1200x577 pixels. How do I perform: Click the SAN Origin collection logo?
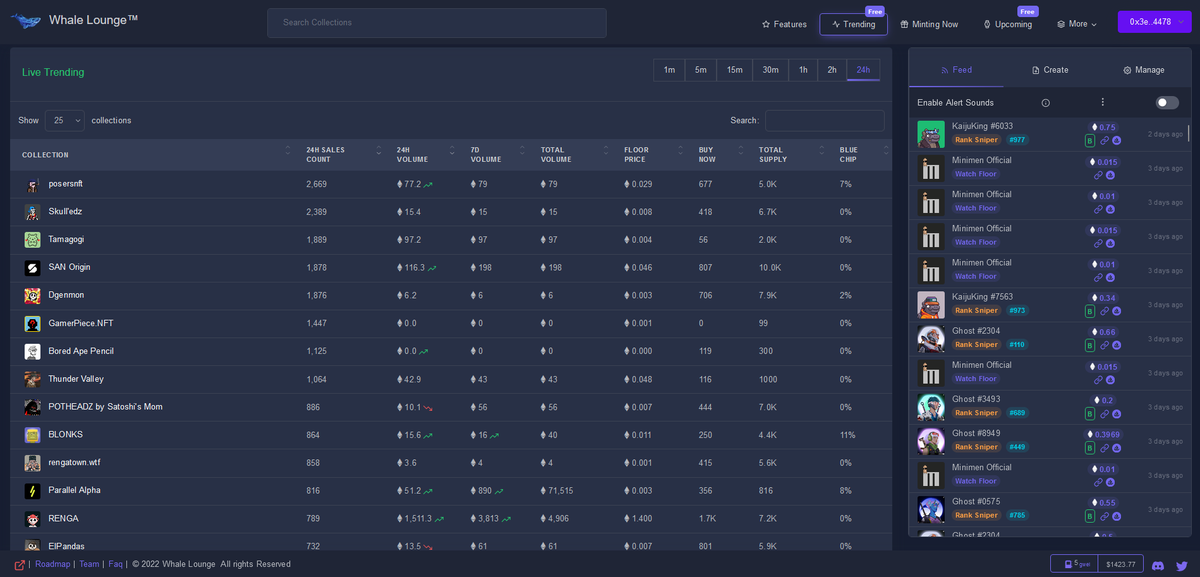32,268
